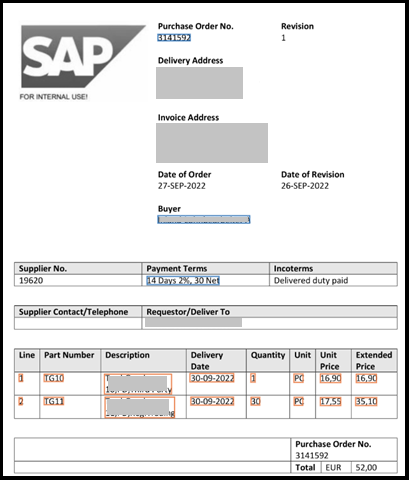Viewport: 409px width, 480px height.
Task: Click the highlighted Buyer name field
Action: 204,219
